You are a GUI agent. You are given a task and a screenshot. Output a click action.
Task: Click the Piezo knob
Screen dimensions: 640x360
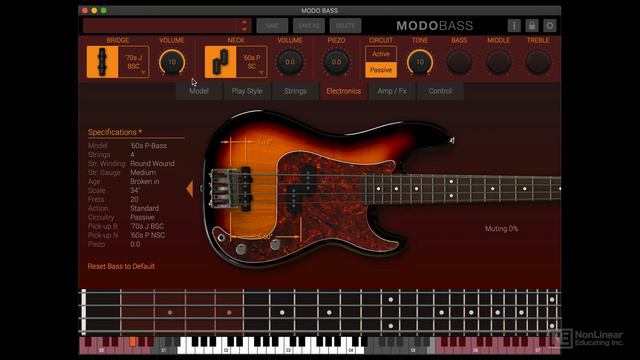tap(336, 62)
